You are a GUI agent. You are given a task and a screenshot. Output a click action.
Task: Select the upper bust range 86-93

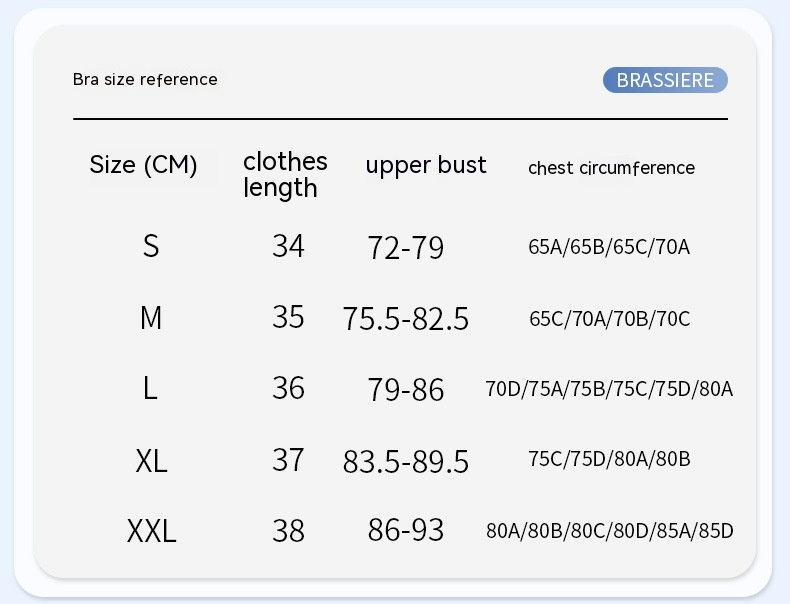pyautogui.click(x=406, y=531)
